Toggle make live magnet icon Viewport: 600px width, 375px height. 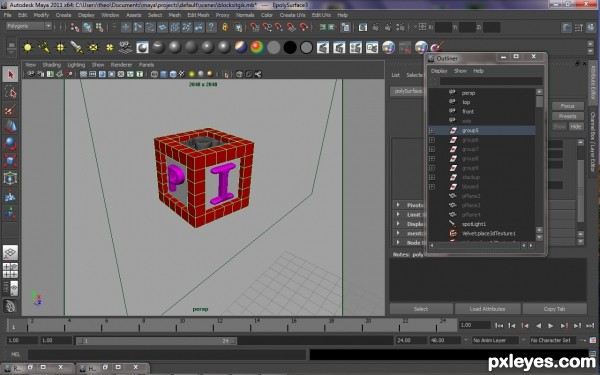(303, 27)
